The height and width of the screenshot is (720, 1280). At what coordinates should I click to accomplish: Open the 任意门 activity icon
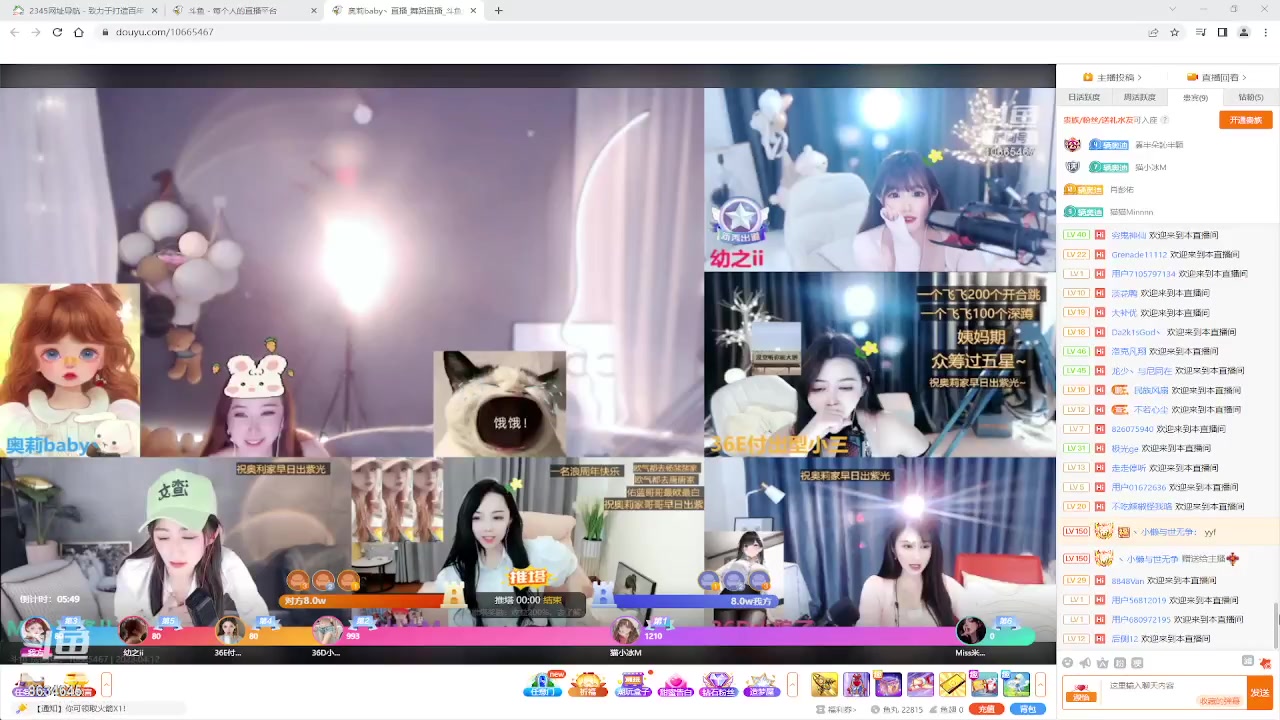[543, 684]
